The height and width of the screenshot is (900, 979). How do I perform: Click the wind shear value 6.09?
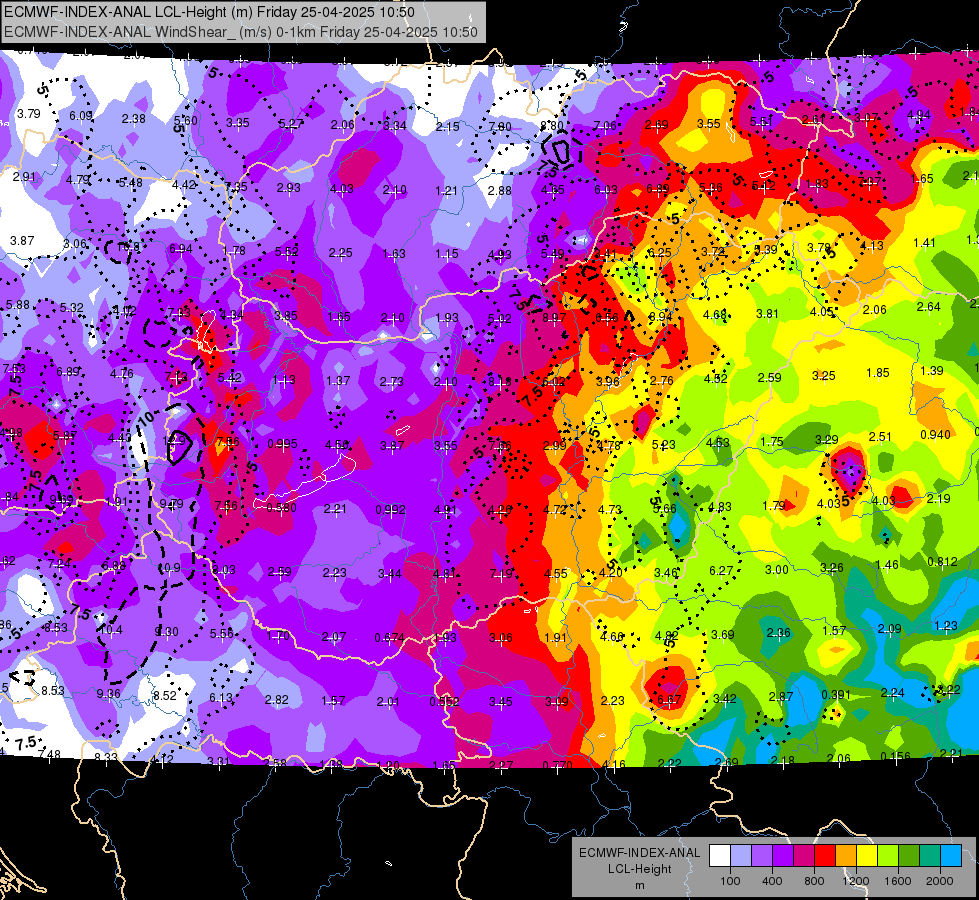click(x=81, y=116)
